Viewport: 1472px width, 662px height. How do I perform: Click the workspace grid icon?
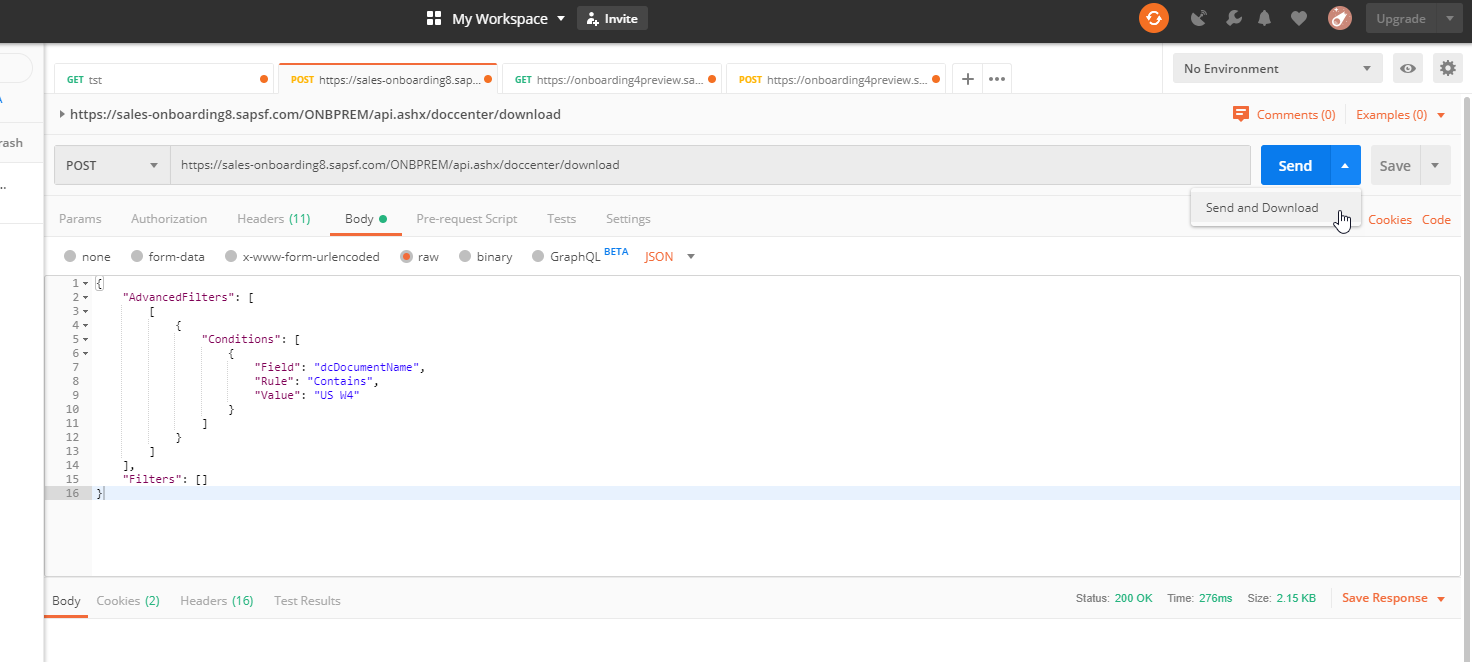[x=434, y=18]
